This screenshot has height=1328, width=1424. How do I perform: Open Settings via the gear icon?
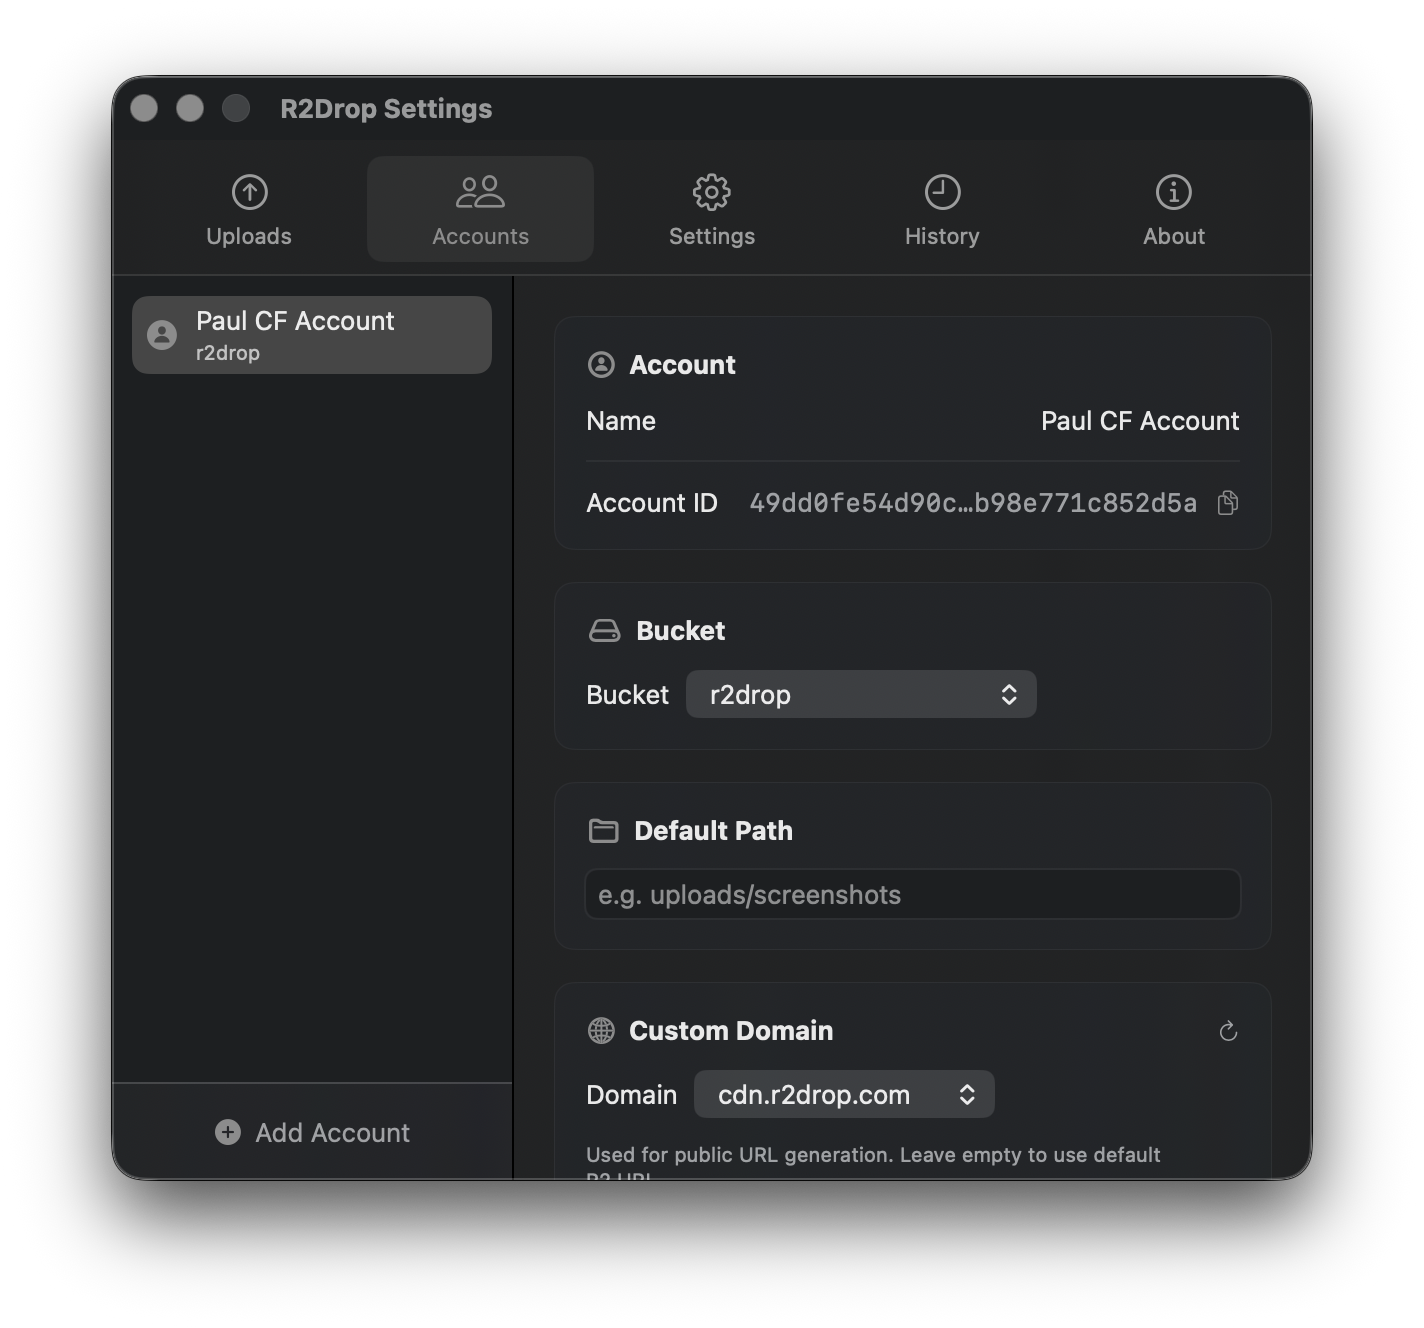[x=711, y=191]
